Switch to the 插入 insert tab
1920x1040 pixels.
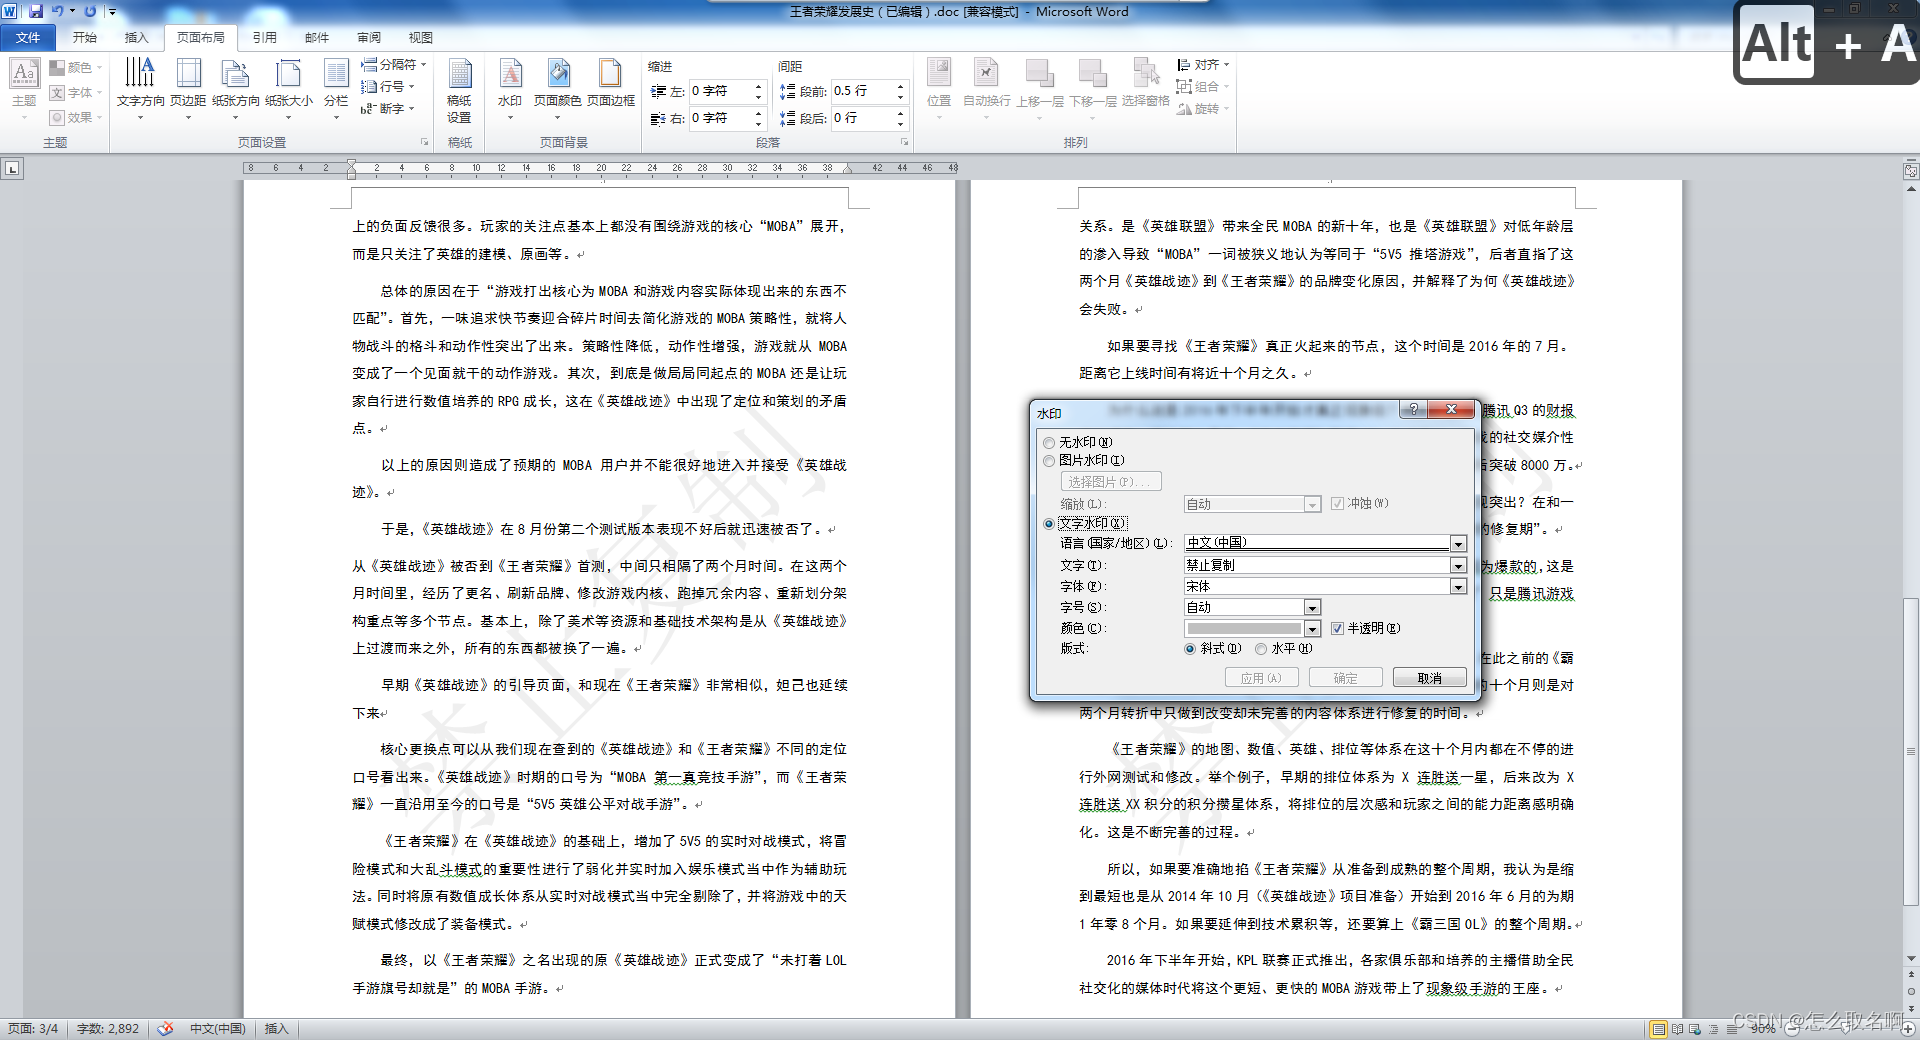click(136, 38)
